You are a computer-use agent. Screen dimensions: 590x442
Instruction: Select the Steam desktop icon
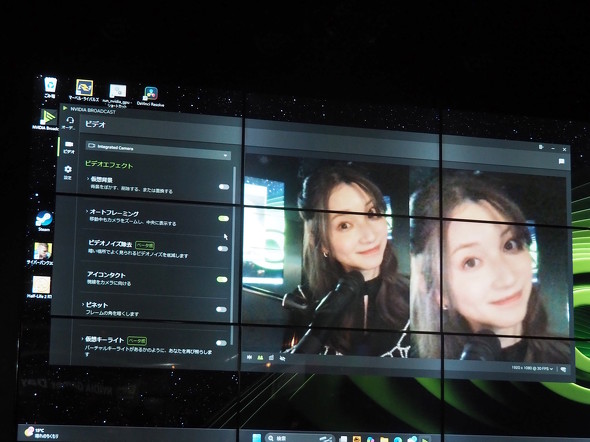pos(44,221)
